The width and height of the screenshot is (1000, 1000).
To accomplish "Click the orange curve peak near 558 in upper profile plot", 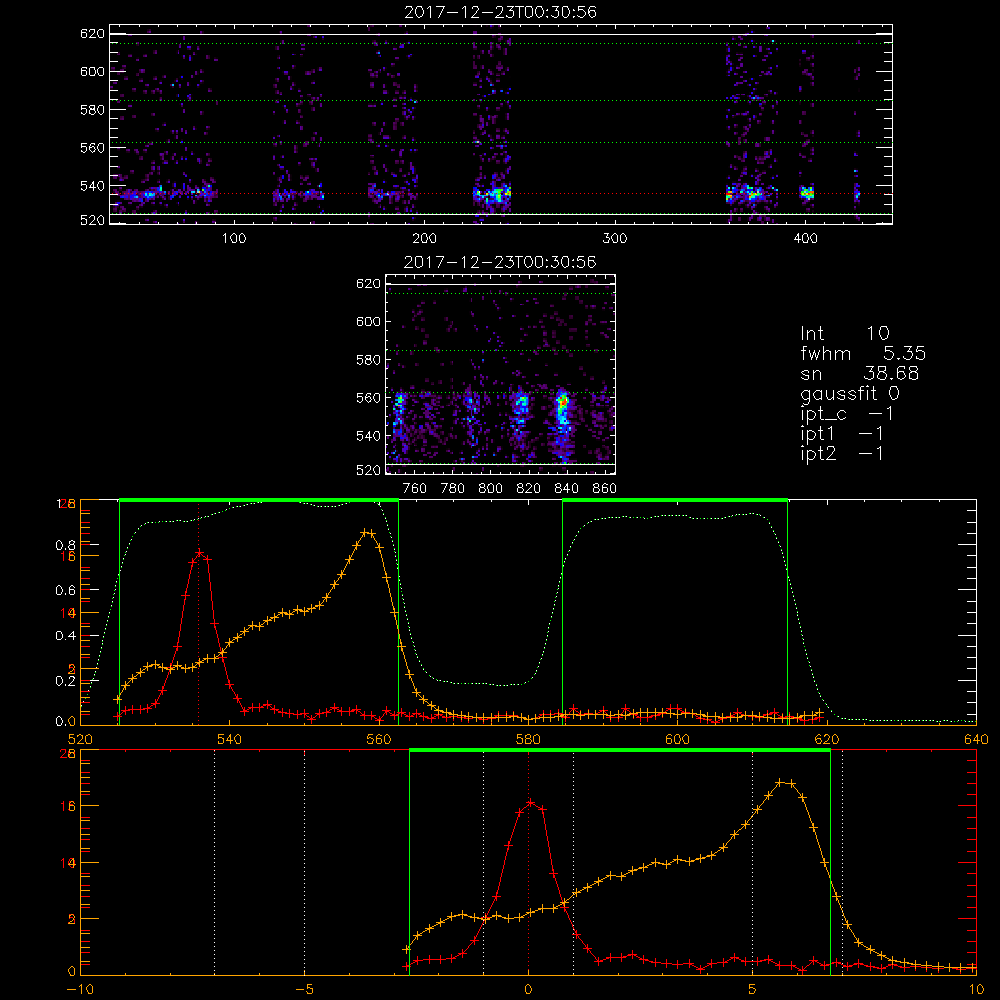I will [367, 532].
